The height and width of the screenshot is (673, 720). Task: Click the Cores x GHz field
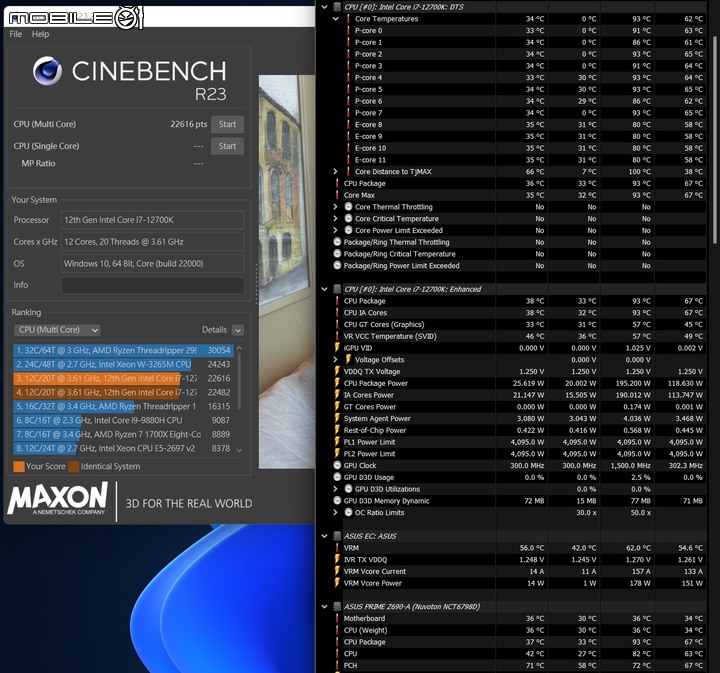pyautogui.click(x=152, y=242)
